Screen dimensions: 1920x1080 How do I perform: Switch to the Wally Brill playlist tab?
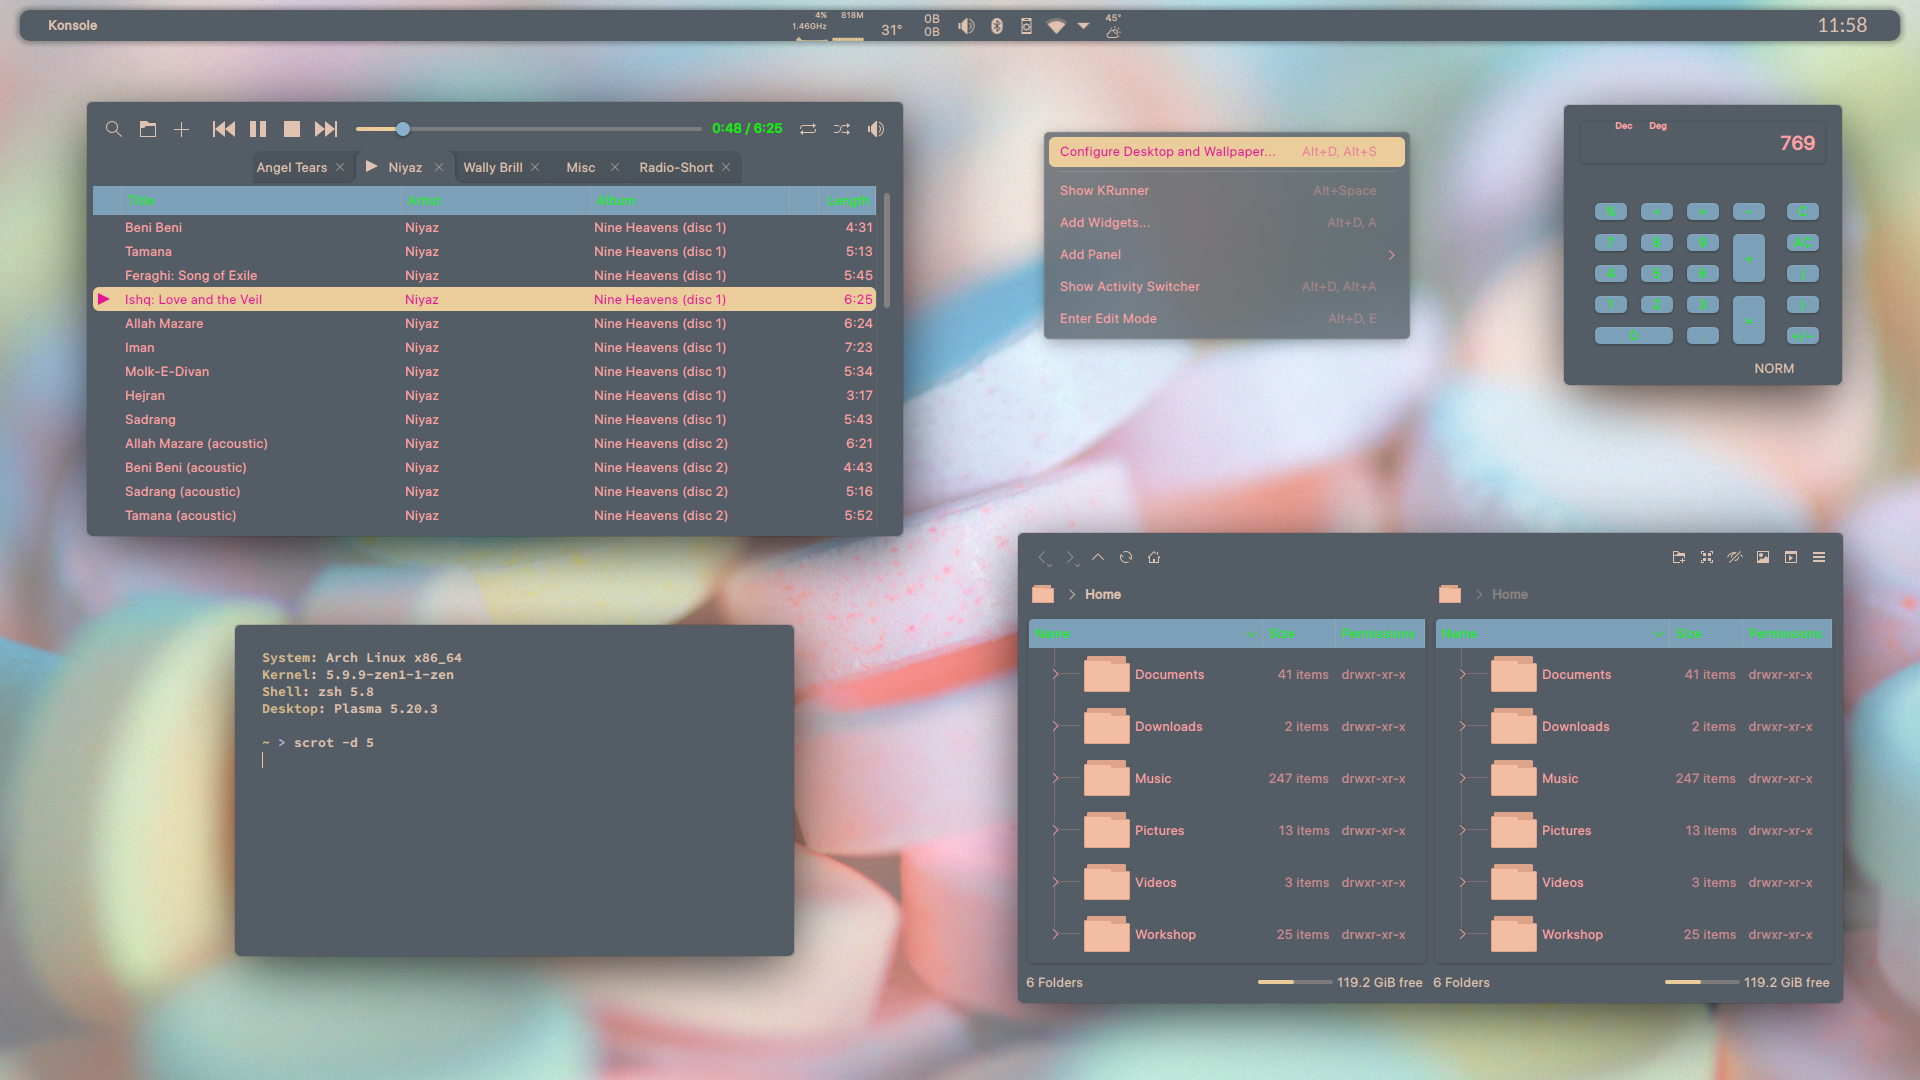pos(492,167)
